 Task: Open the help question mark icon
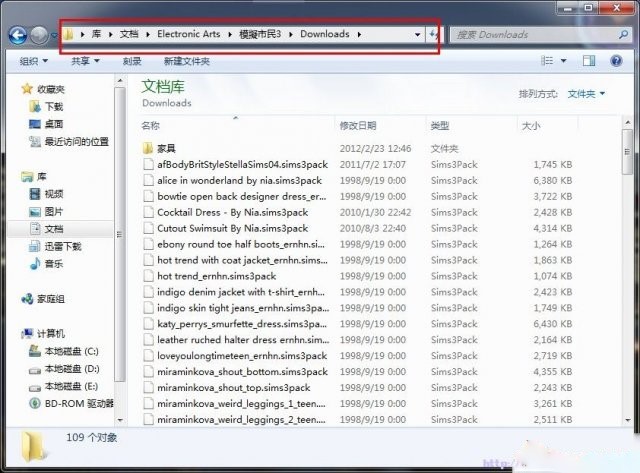click(x=619, y=61)
